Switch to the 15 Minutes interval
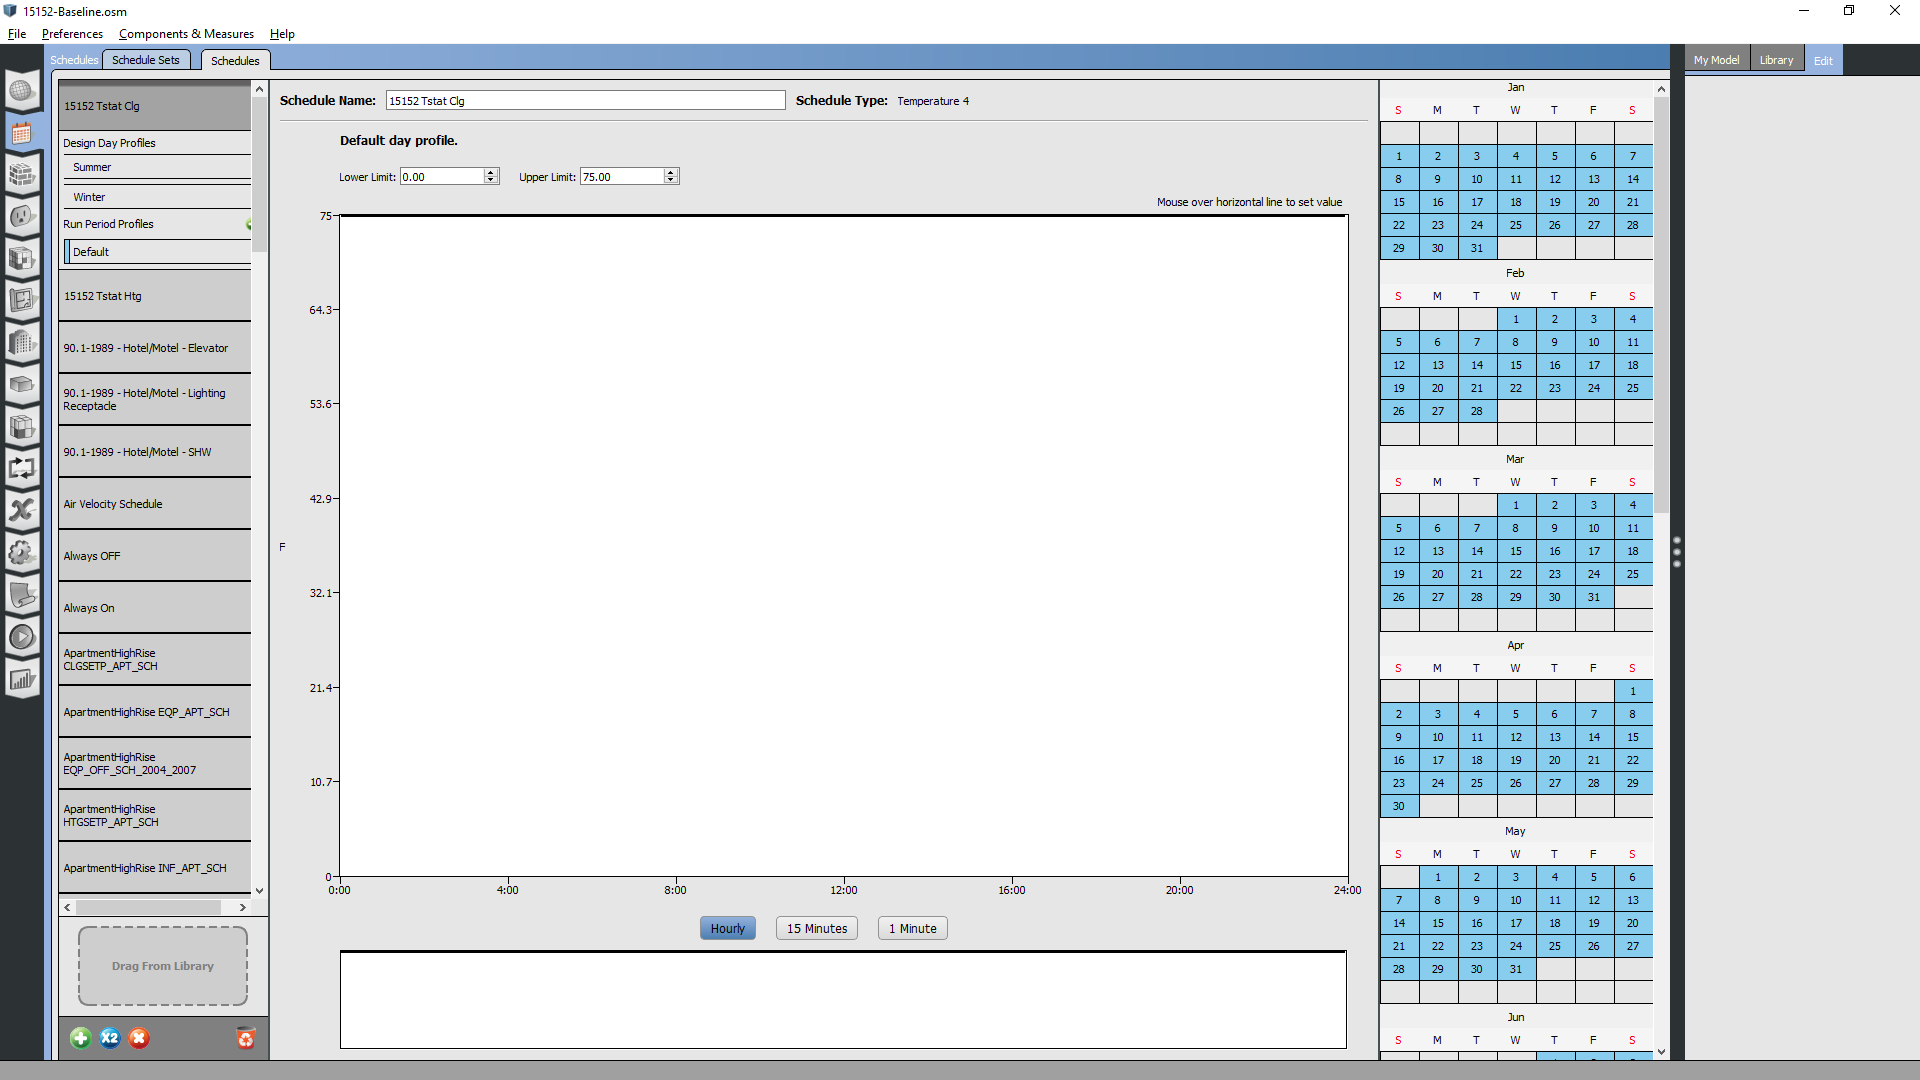1920x1080 pixels. click(x=816, y=928)
